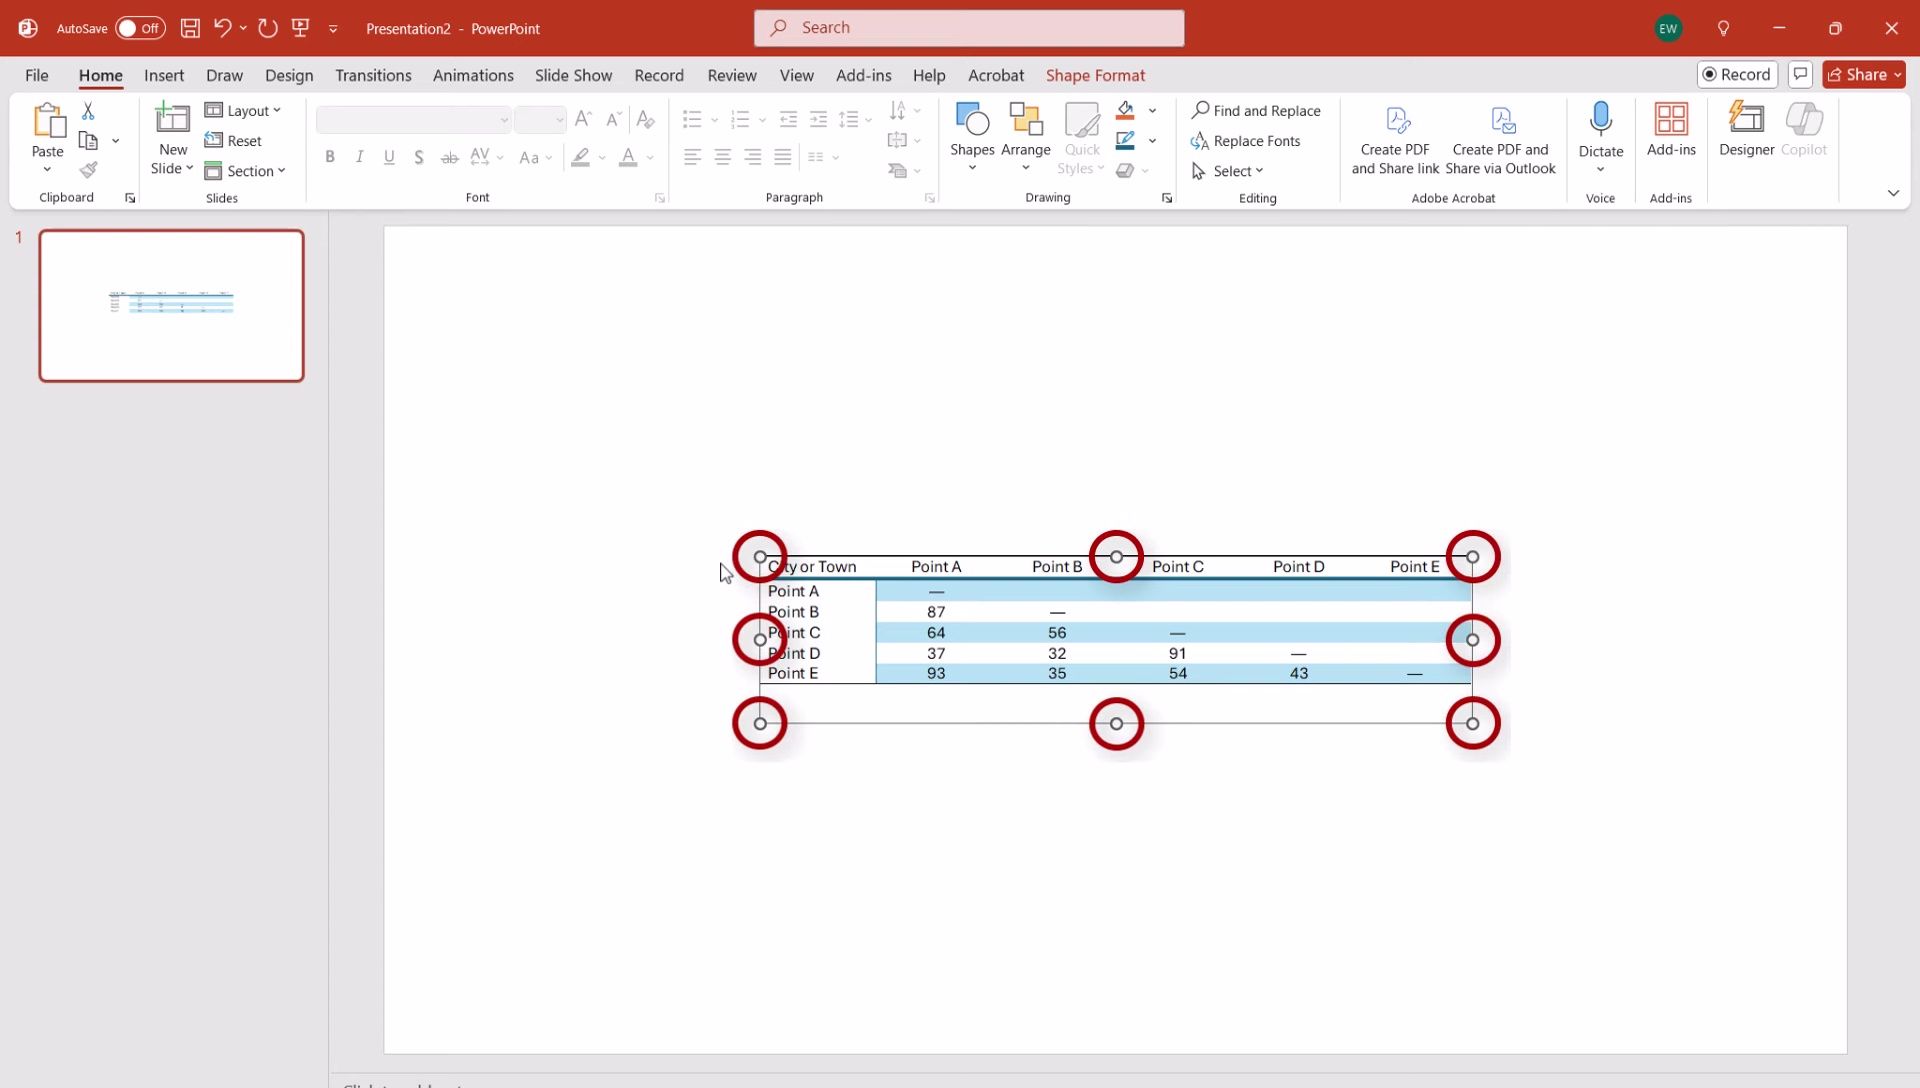Open the font name combo box

click(x=413, y=120)
